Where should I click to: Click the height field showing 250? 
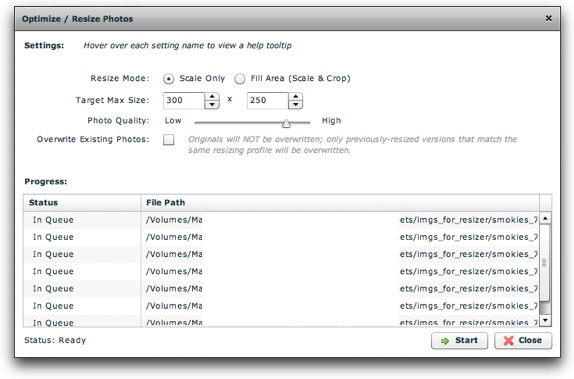267,100
